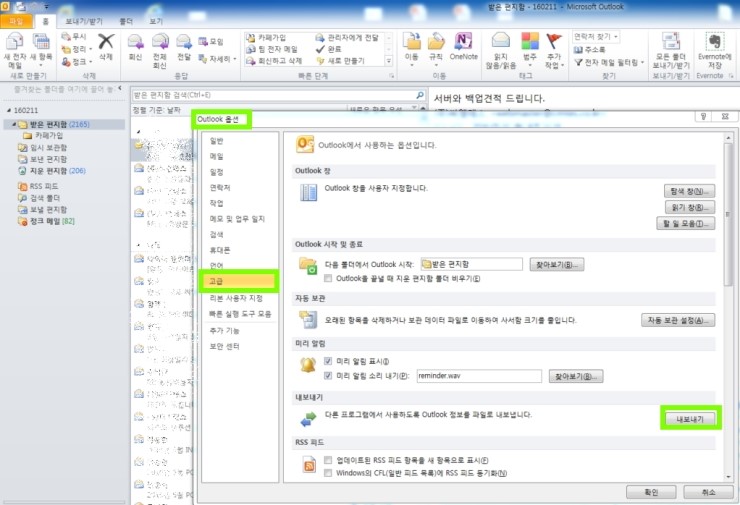This screenshot has height=505, width=740.
Task: Open the 검색 폴더 item
Action: tap(39, 198)
